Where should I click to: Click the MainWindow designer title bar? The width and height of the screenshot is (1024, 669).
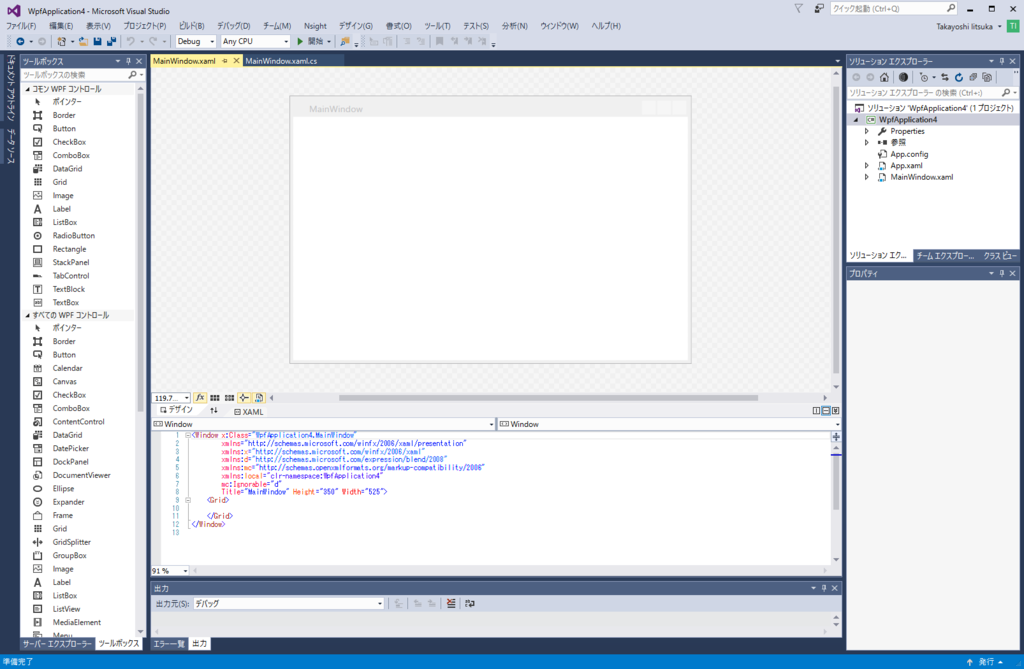[490, 108]
